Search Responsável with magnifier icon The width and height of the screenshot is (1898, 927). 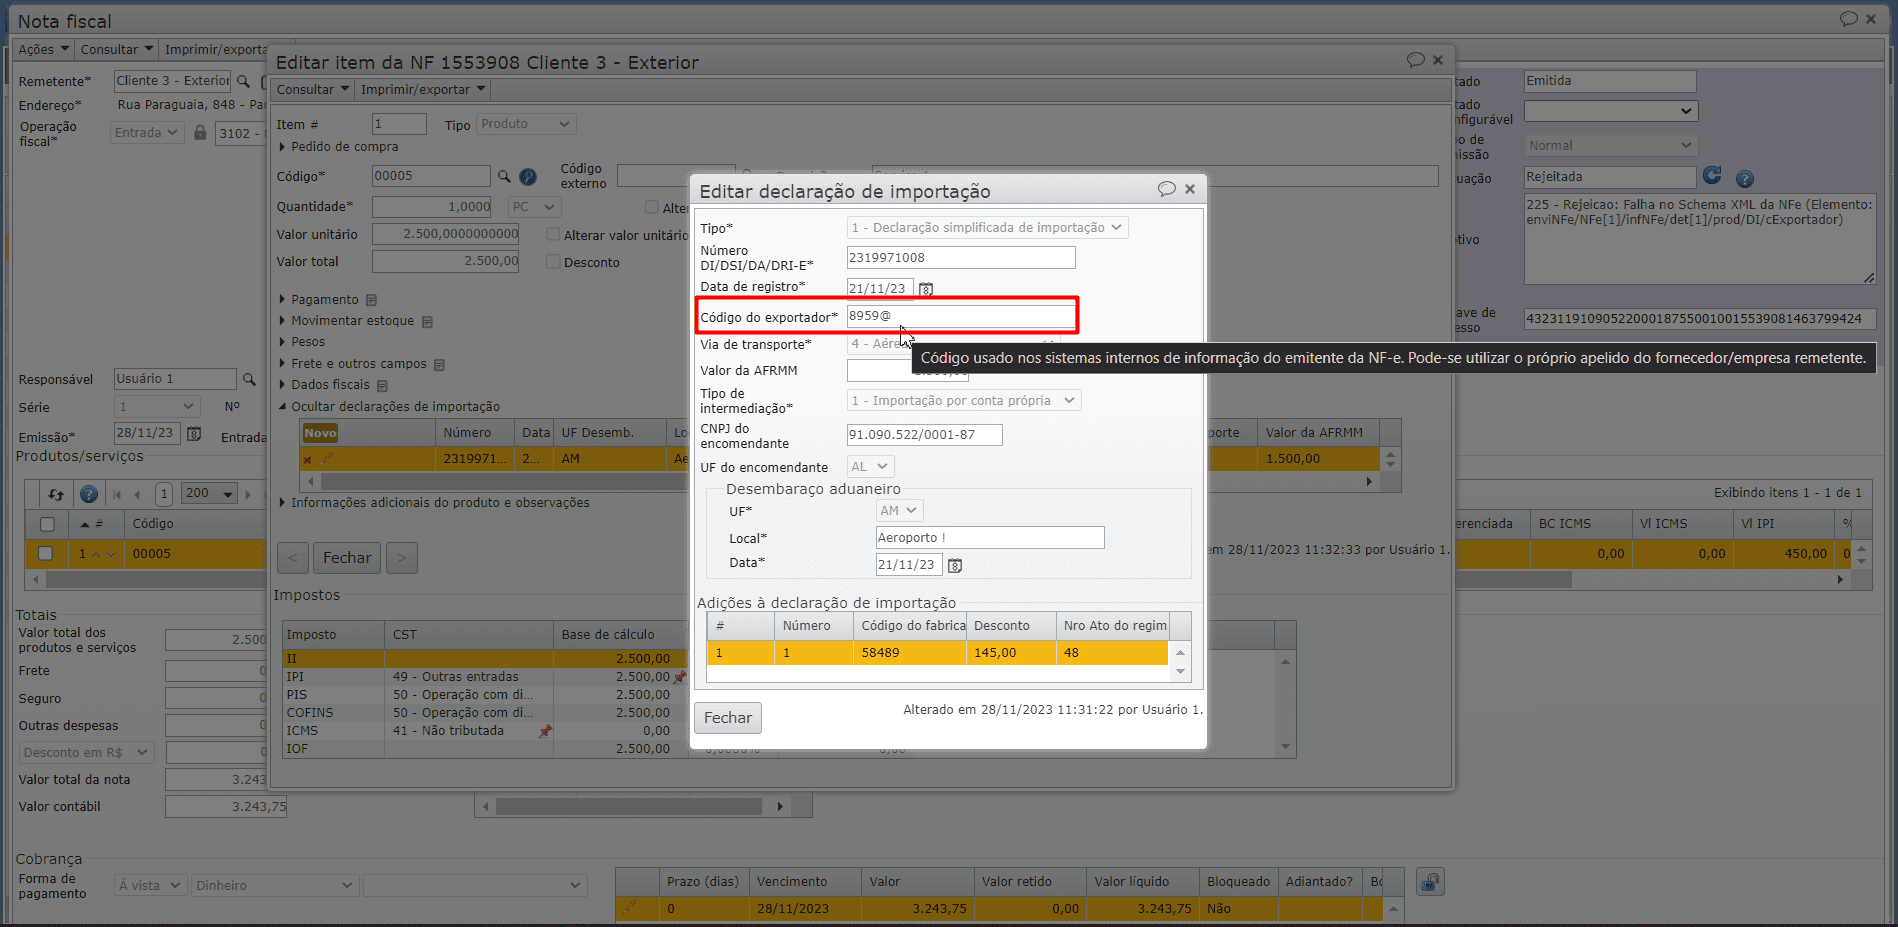click(x=249, y=380)
